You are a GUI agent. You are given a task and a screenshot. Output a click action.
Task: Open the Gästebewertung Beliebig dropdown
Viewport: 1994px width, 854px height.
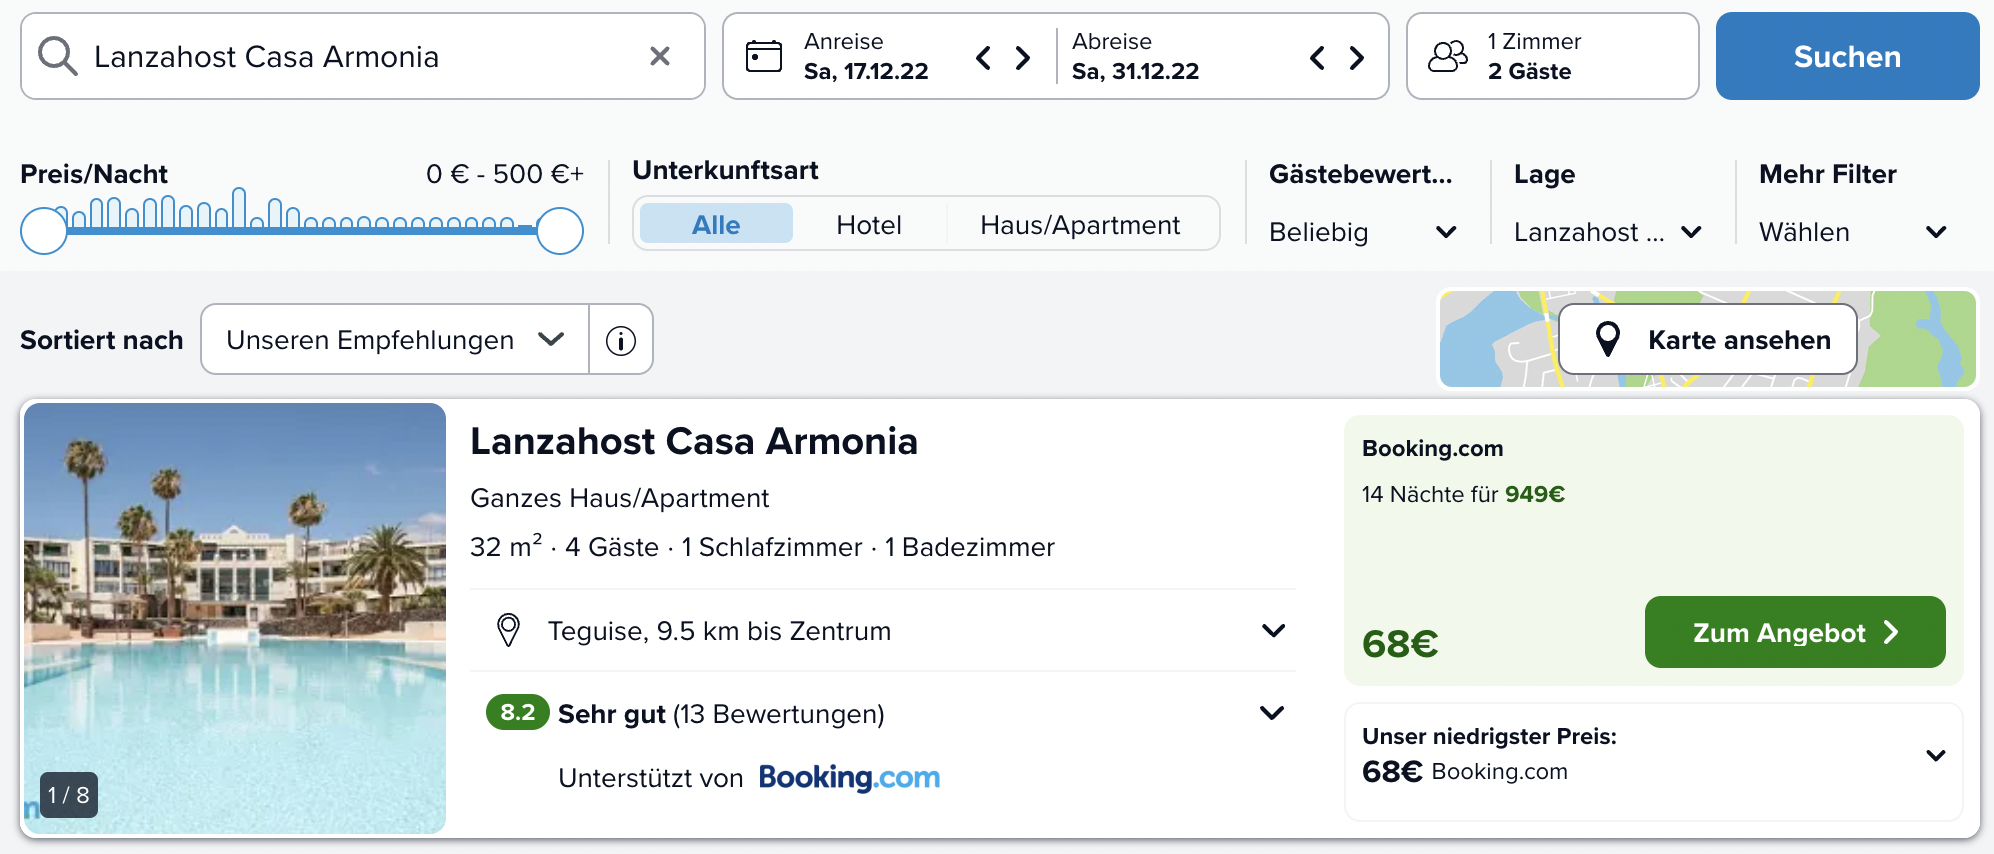(x=1361, y=232)
